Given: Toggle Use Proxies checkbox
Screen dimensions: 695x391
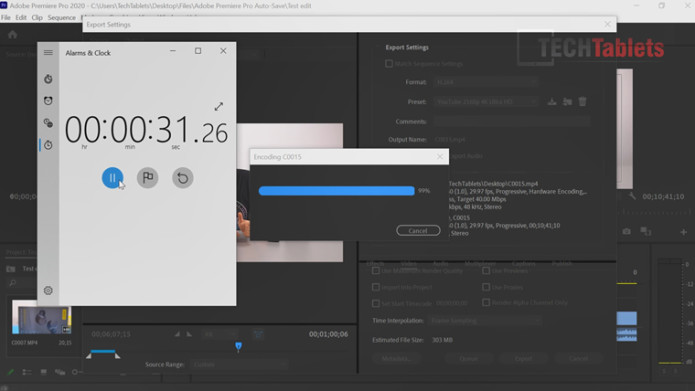Looking at the screenshot, I should pos(486,287).
